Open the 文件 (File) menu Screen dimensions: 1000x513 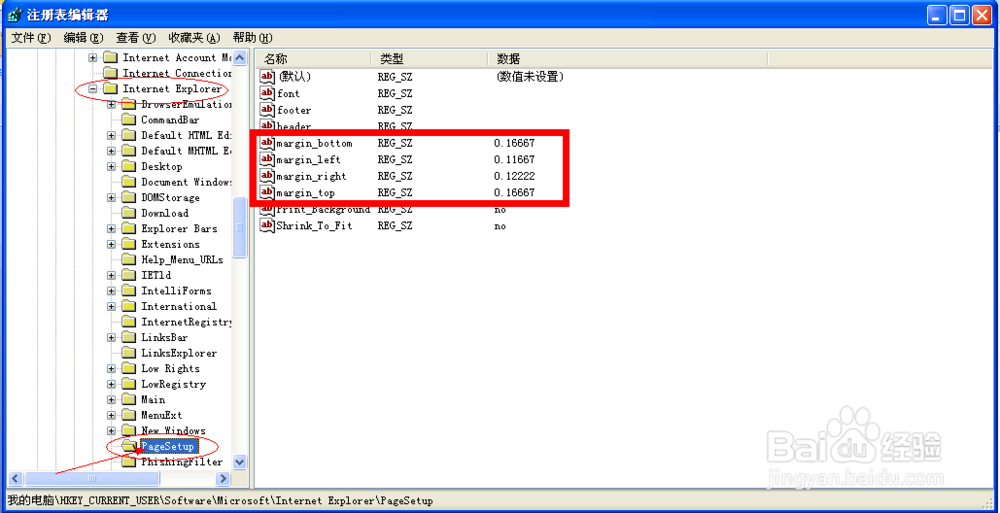31,38
